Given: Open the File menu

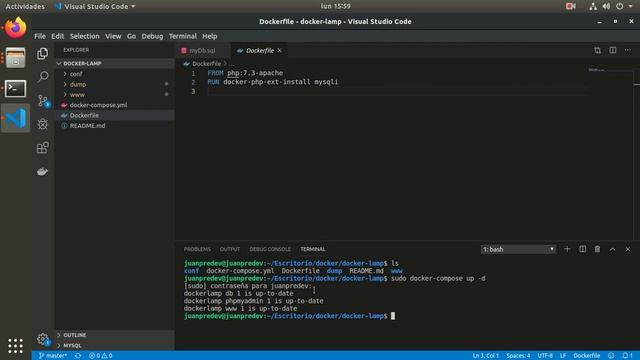Looking at the screenshot, I should point(40,36).
